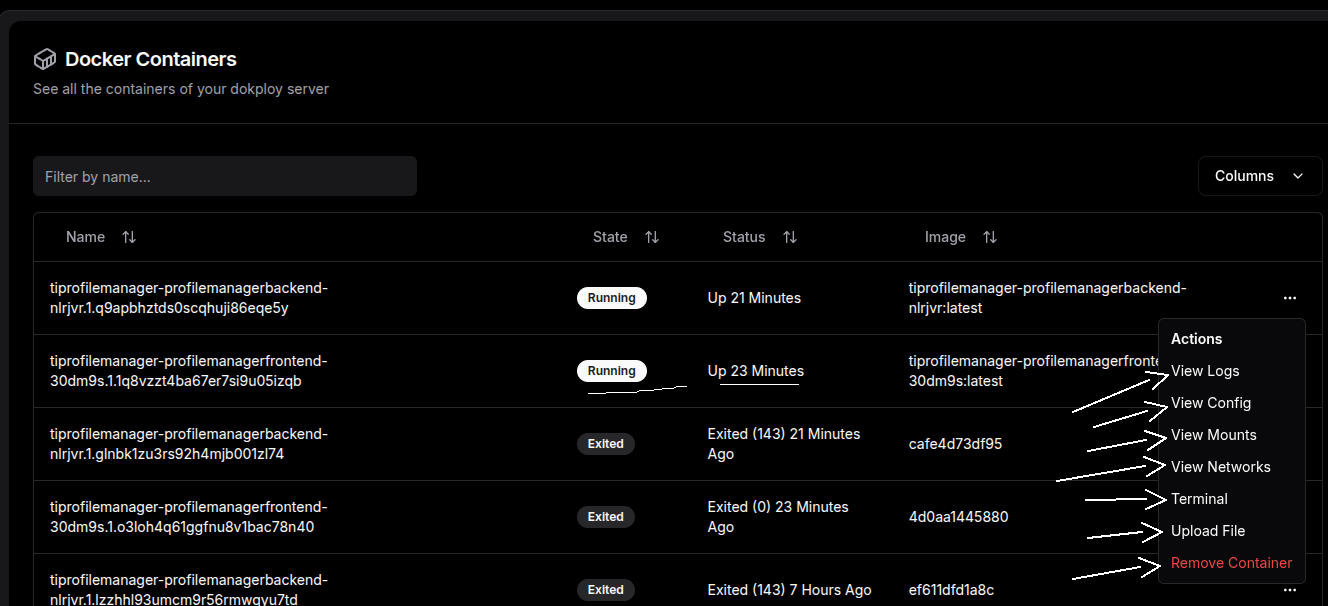1328x606 pixels.
Task: Open actions menu for ef611dfd1a8c row
Action: click(x=1290, y=590)
